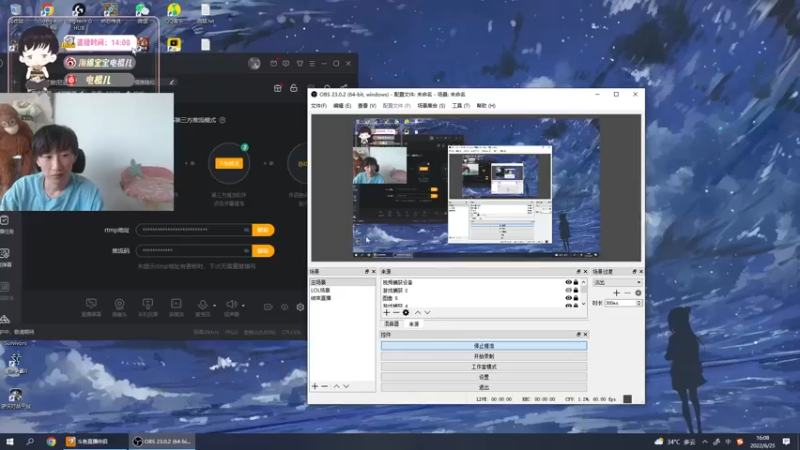Copy the rtmp address with orange button

click(263, 230)
